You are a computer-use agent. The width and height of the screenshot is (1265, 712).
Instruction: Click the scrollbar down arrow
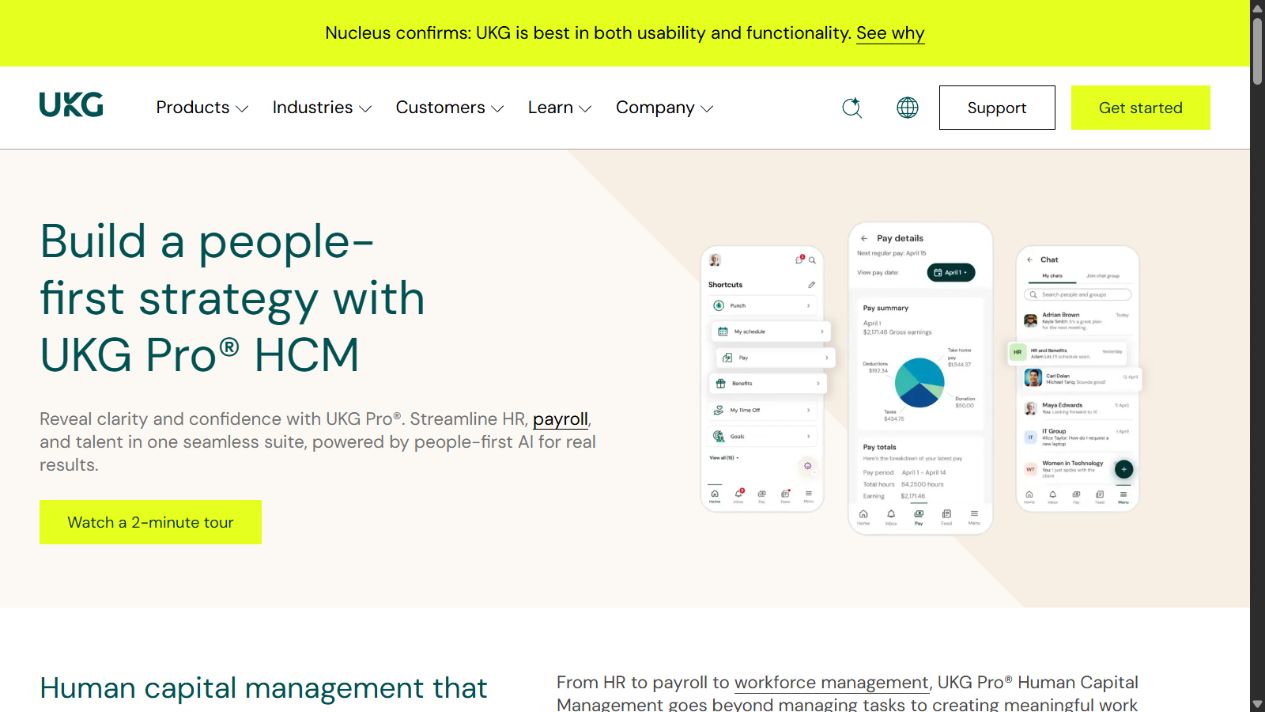point(1257,704)
